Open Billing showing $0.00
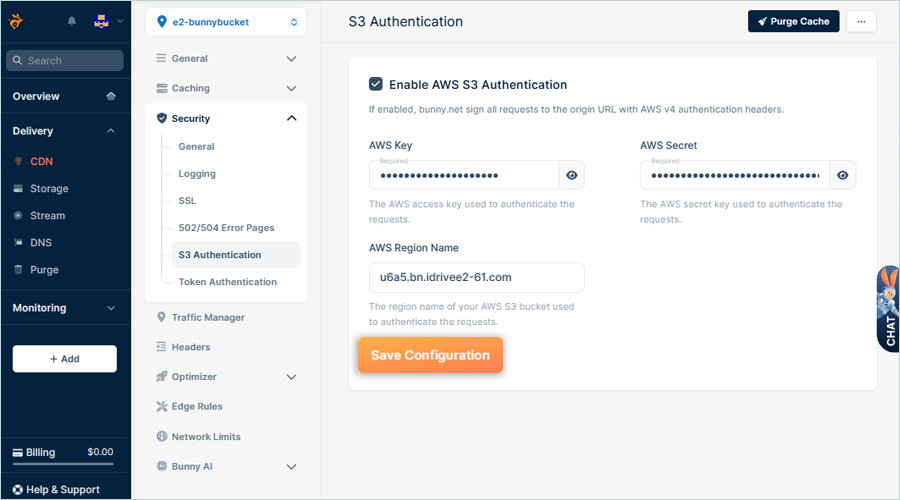 (63, 452)
